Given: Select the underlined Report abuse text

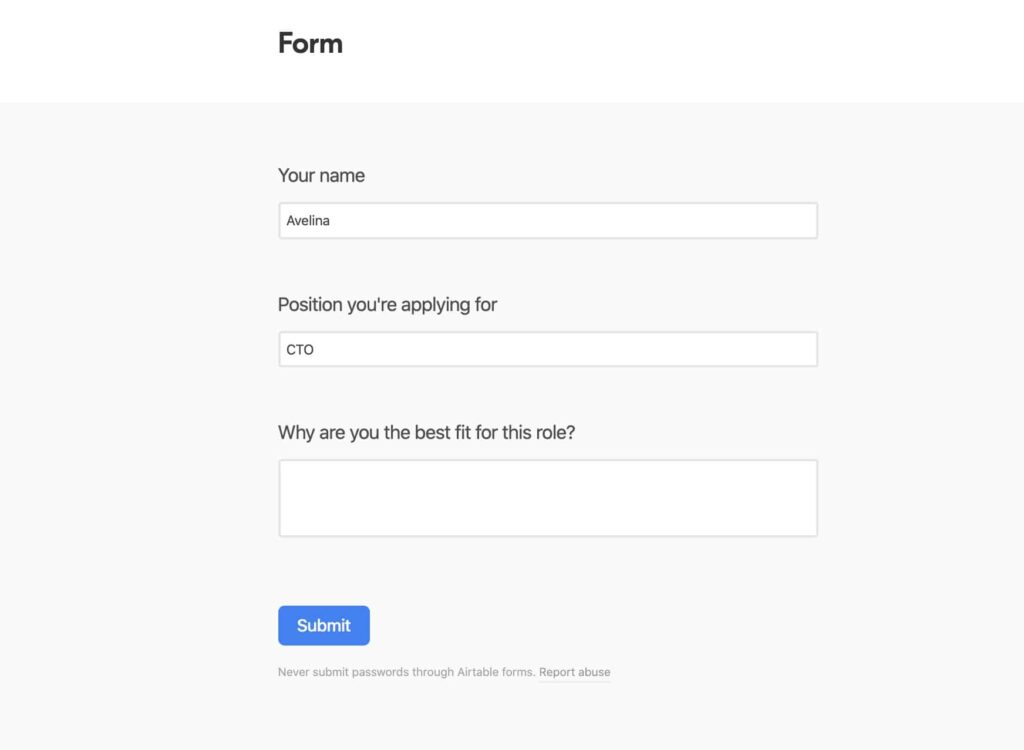Looking at the screenshot, I should click(575, 672).
